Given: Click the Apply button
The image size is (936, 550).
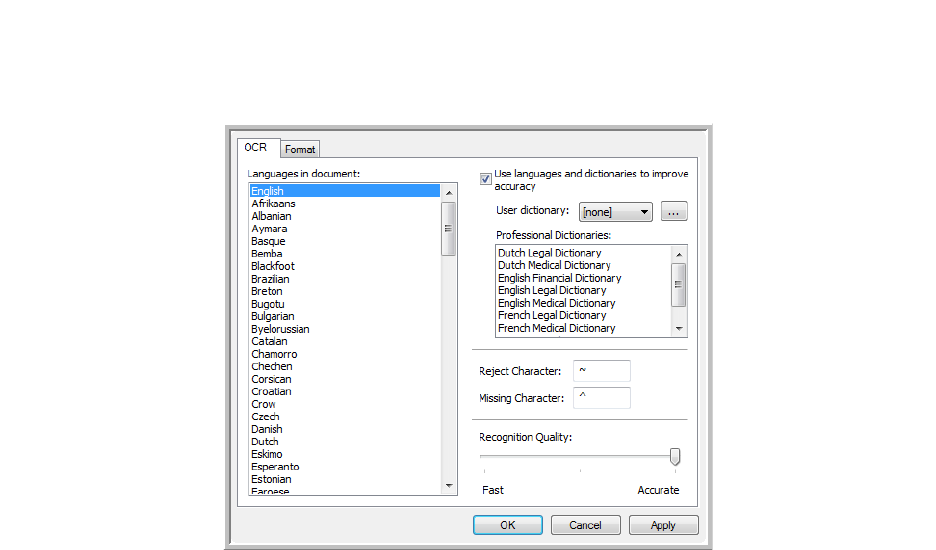Looking at the screenshot, I should point(663,525).
